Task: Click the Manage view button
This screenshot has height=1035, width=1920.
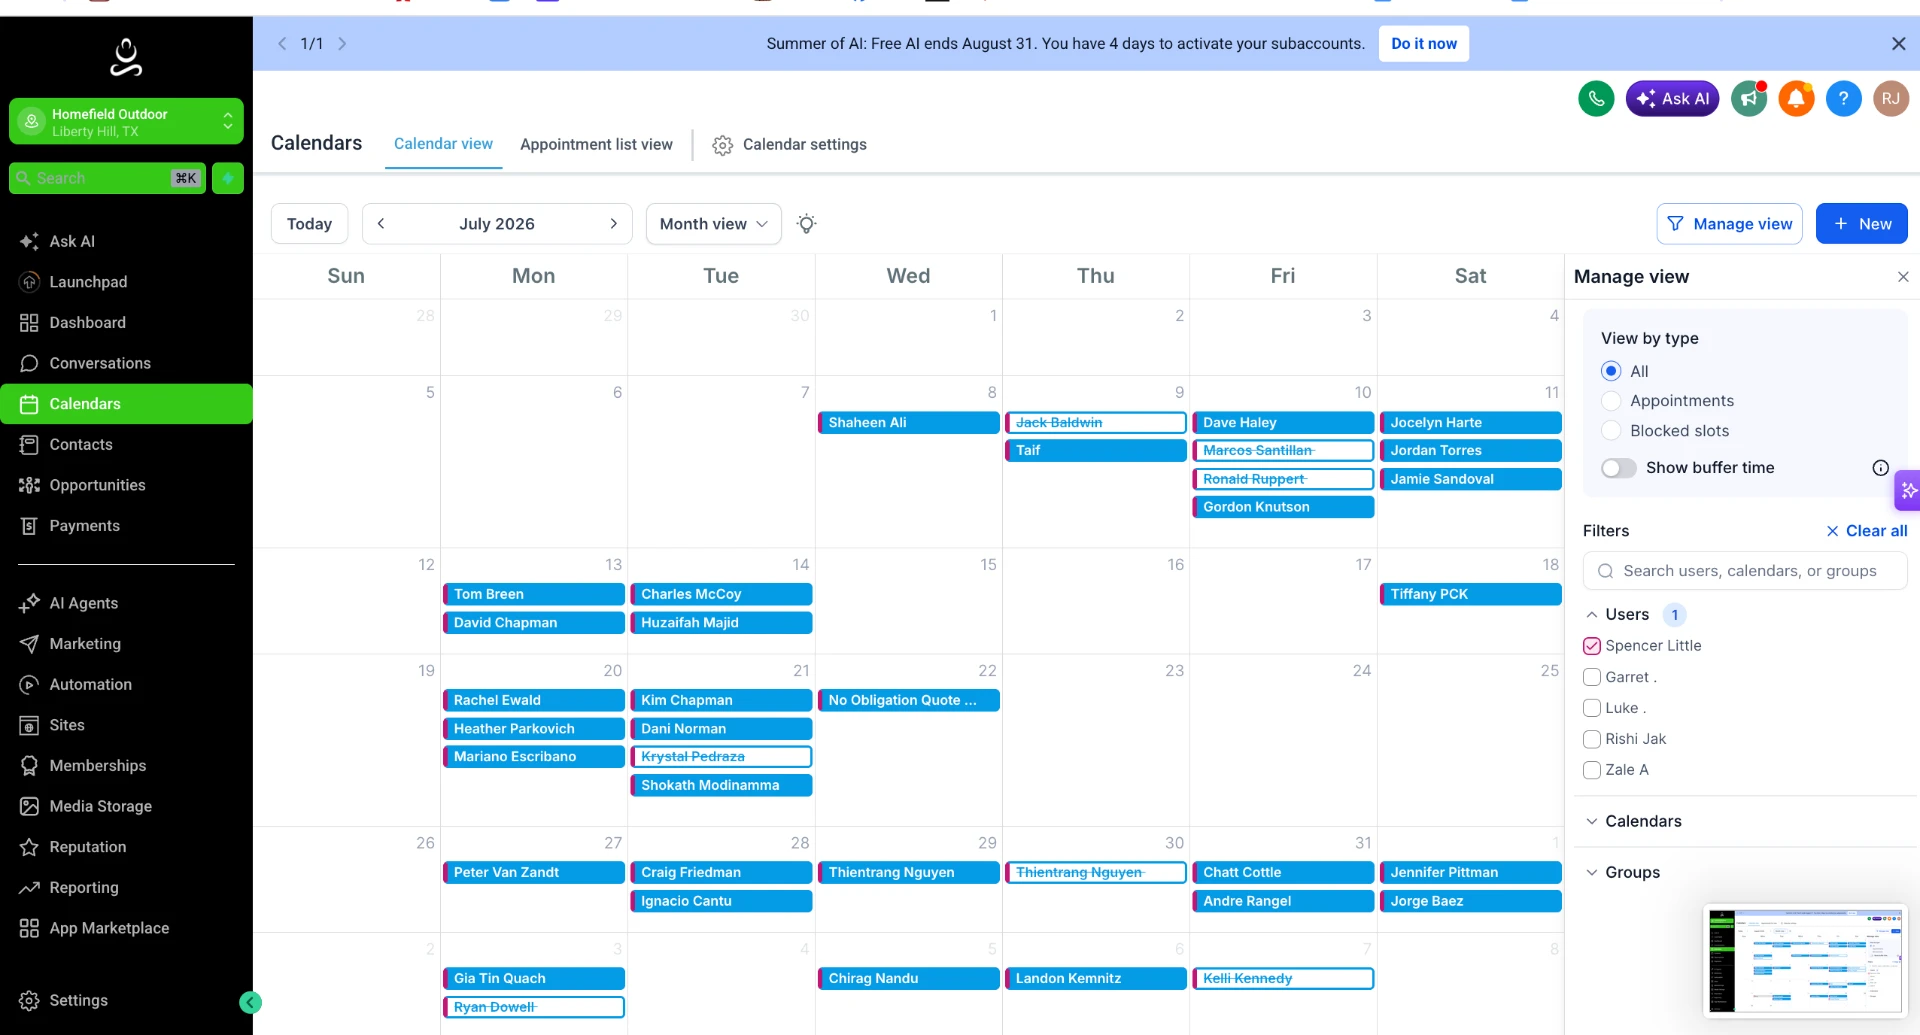Action: point(1729,224)
